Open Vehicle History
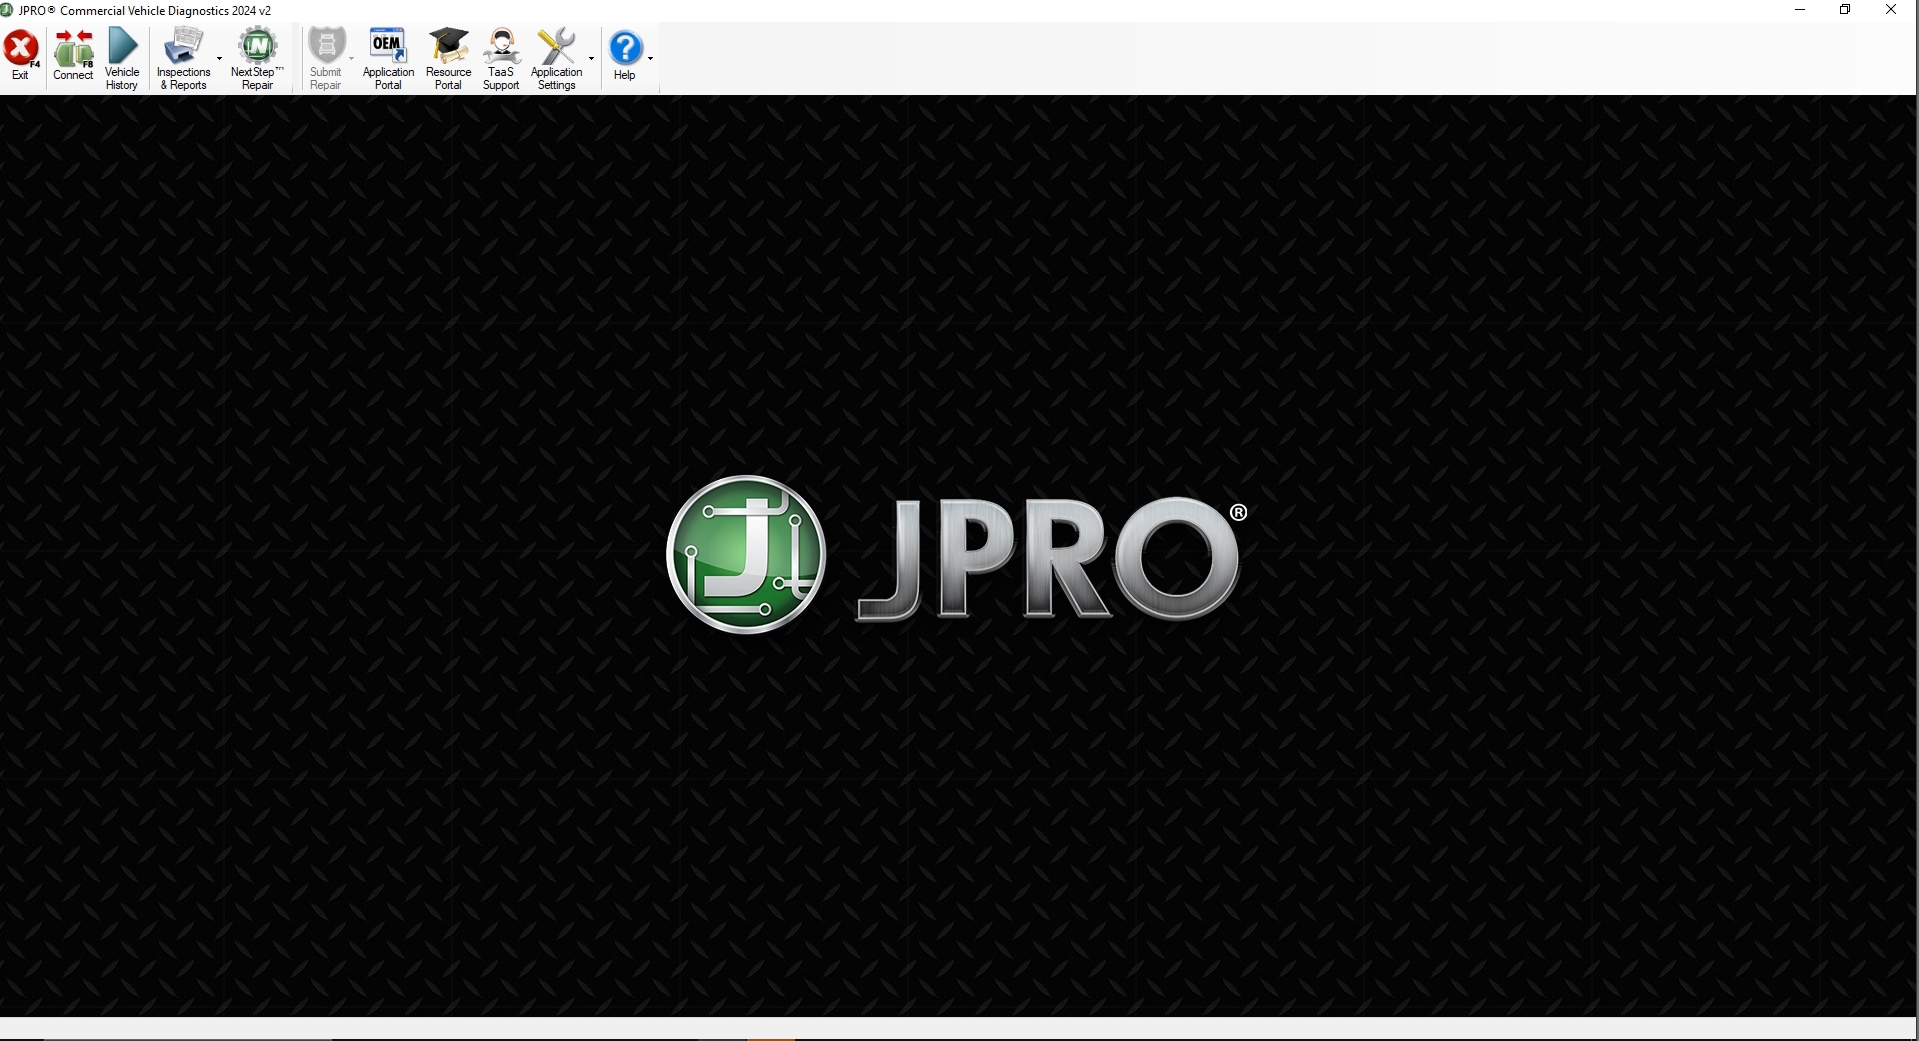Screen dimensions: 1919x1041 click(121, 55)
